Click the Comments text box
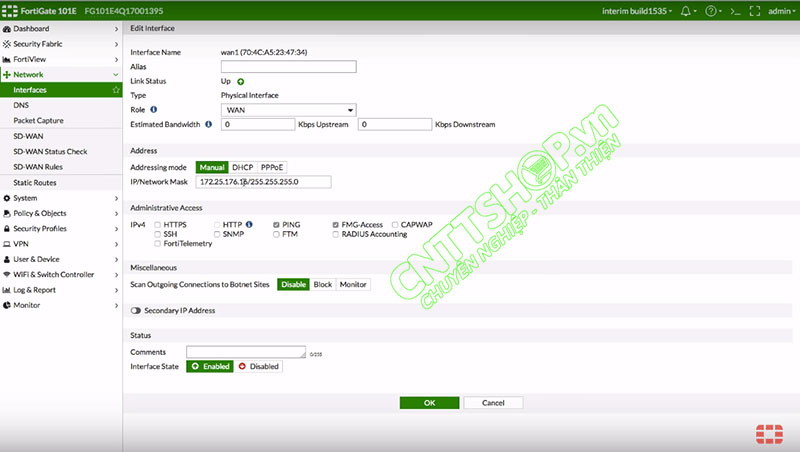The width and height of the screenshot is (800, 452). (246, 352)
